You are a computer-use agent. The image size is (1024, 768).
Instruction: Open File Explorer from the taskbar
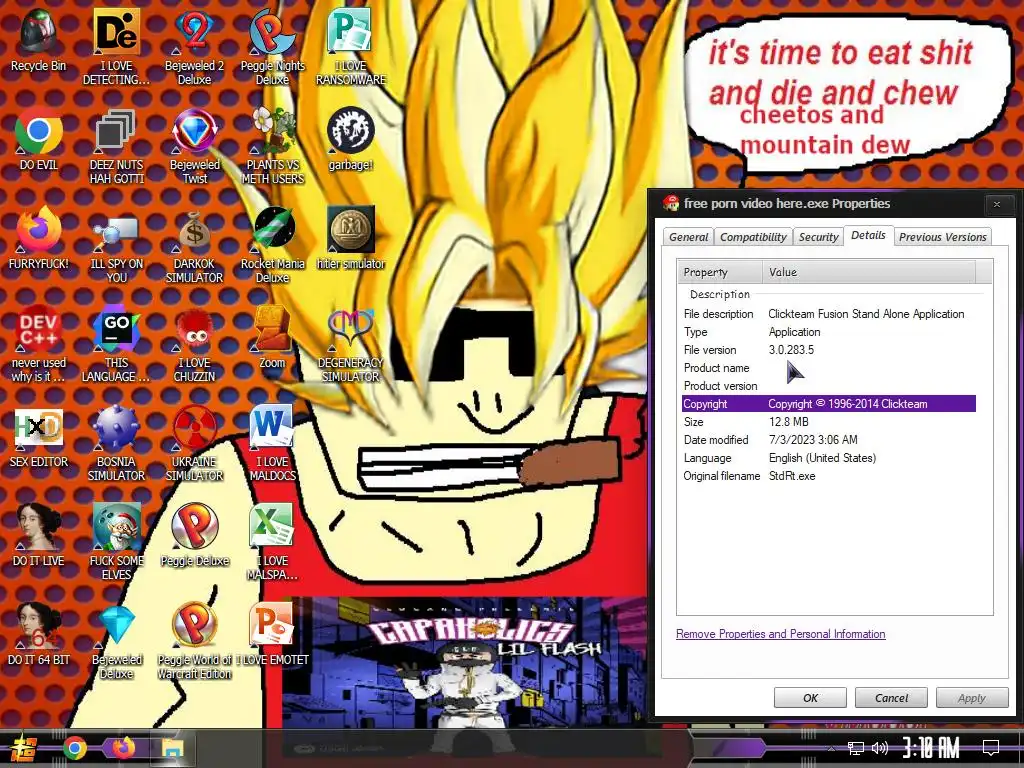pyautogui.click(x=172, y=748)
